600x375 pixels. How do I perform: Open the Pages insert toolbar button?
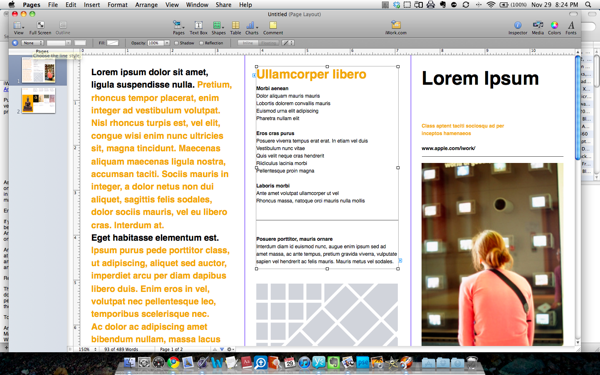pyautogui.click(x=178, y=28)
